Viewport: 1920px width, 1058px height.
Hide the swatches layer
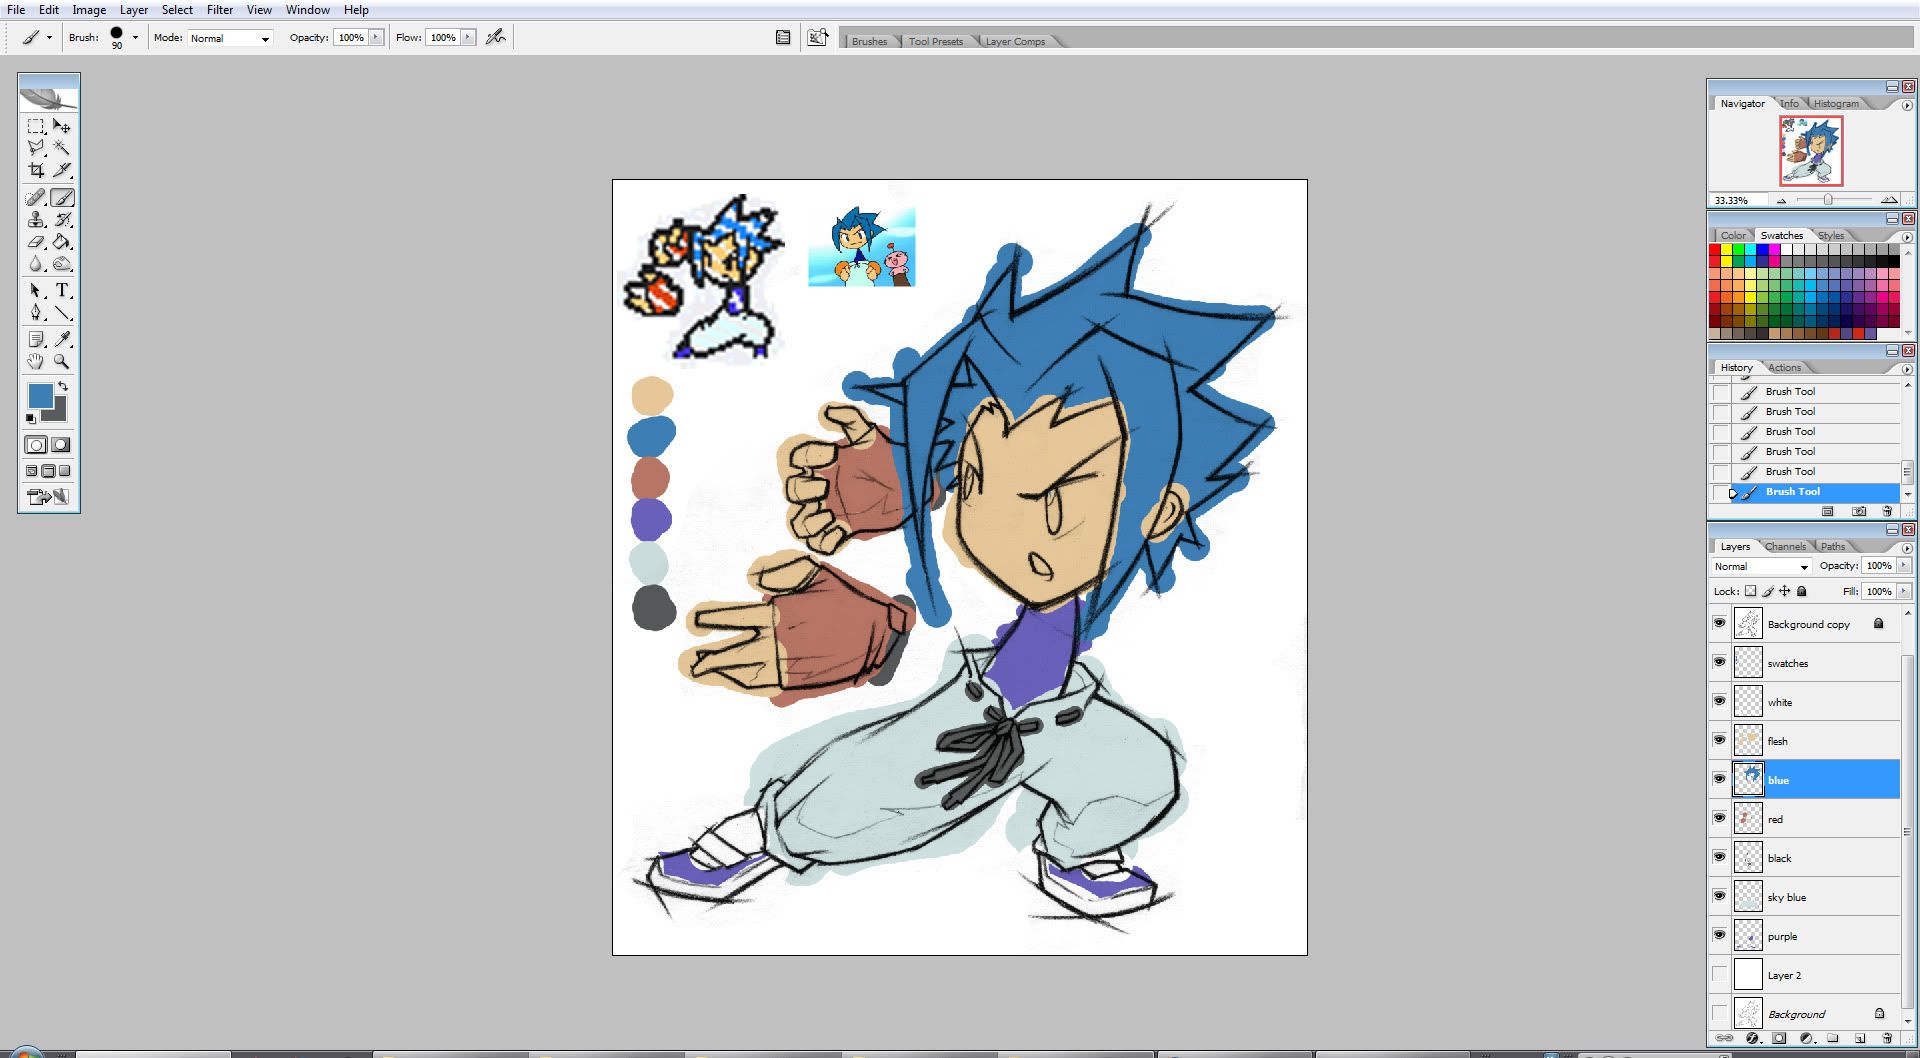pos(1719,662)
